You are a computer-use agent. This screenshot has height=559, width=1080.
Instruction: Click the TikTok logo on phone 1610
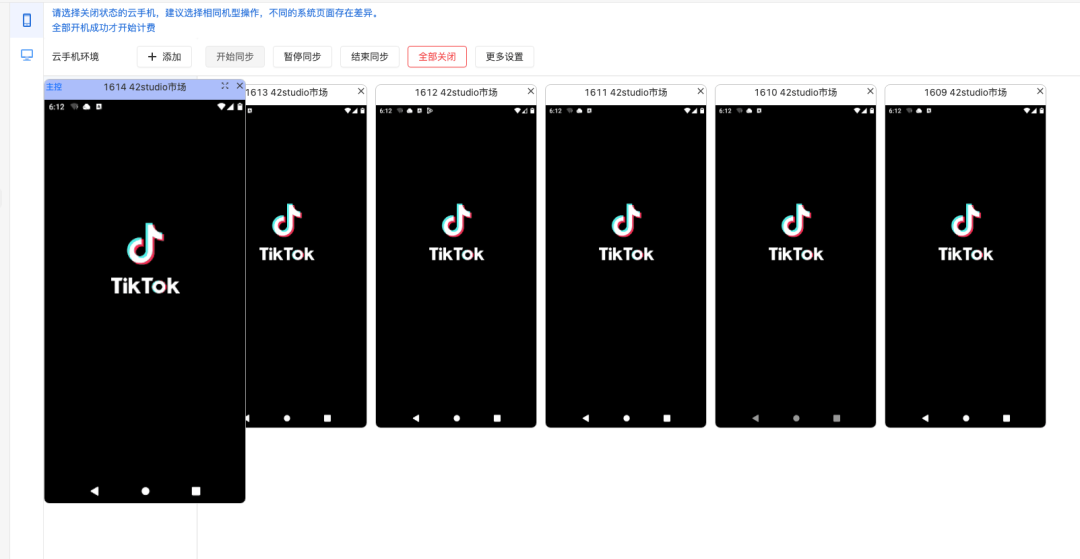pyautogui.click(x=796, y=232)
